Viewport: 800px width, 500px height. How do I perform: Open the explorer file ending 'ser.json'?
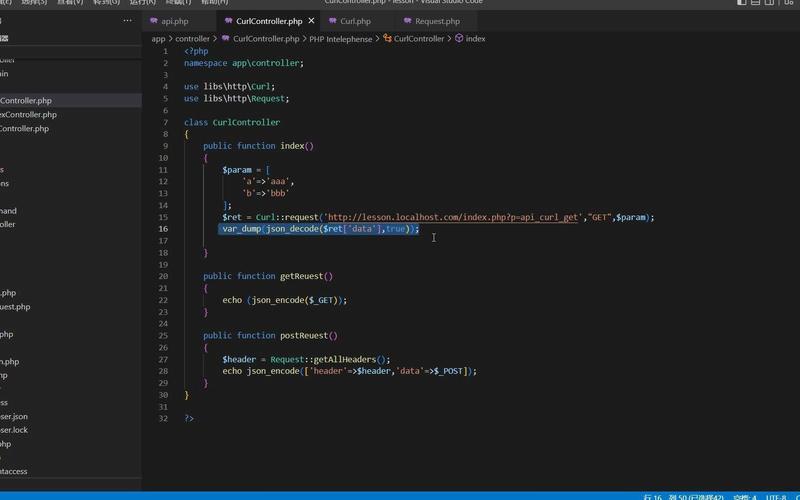[14, 417]
